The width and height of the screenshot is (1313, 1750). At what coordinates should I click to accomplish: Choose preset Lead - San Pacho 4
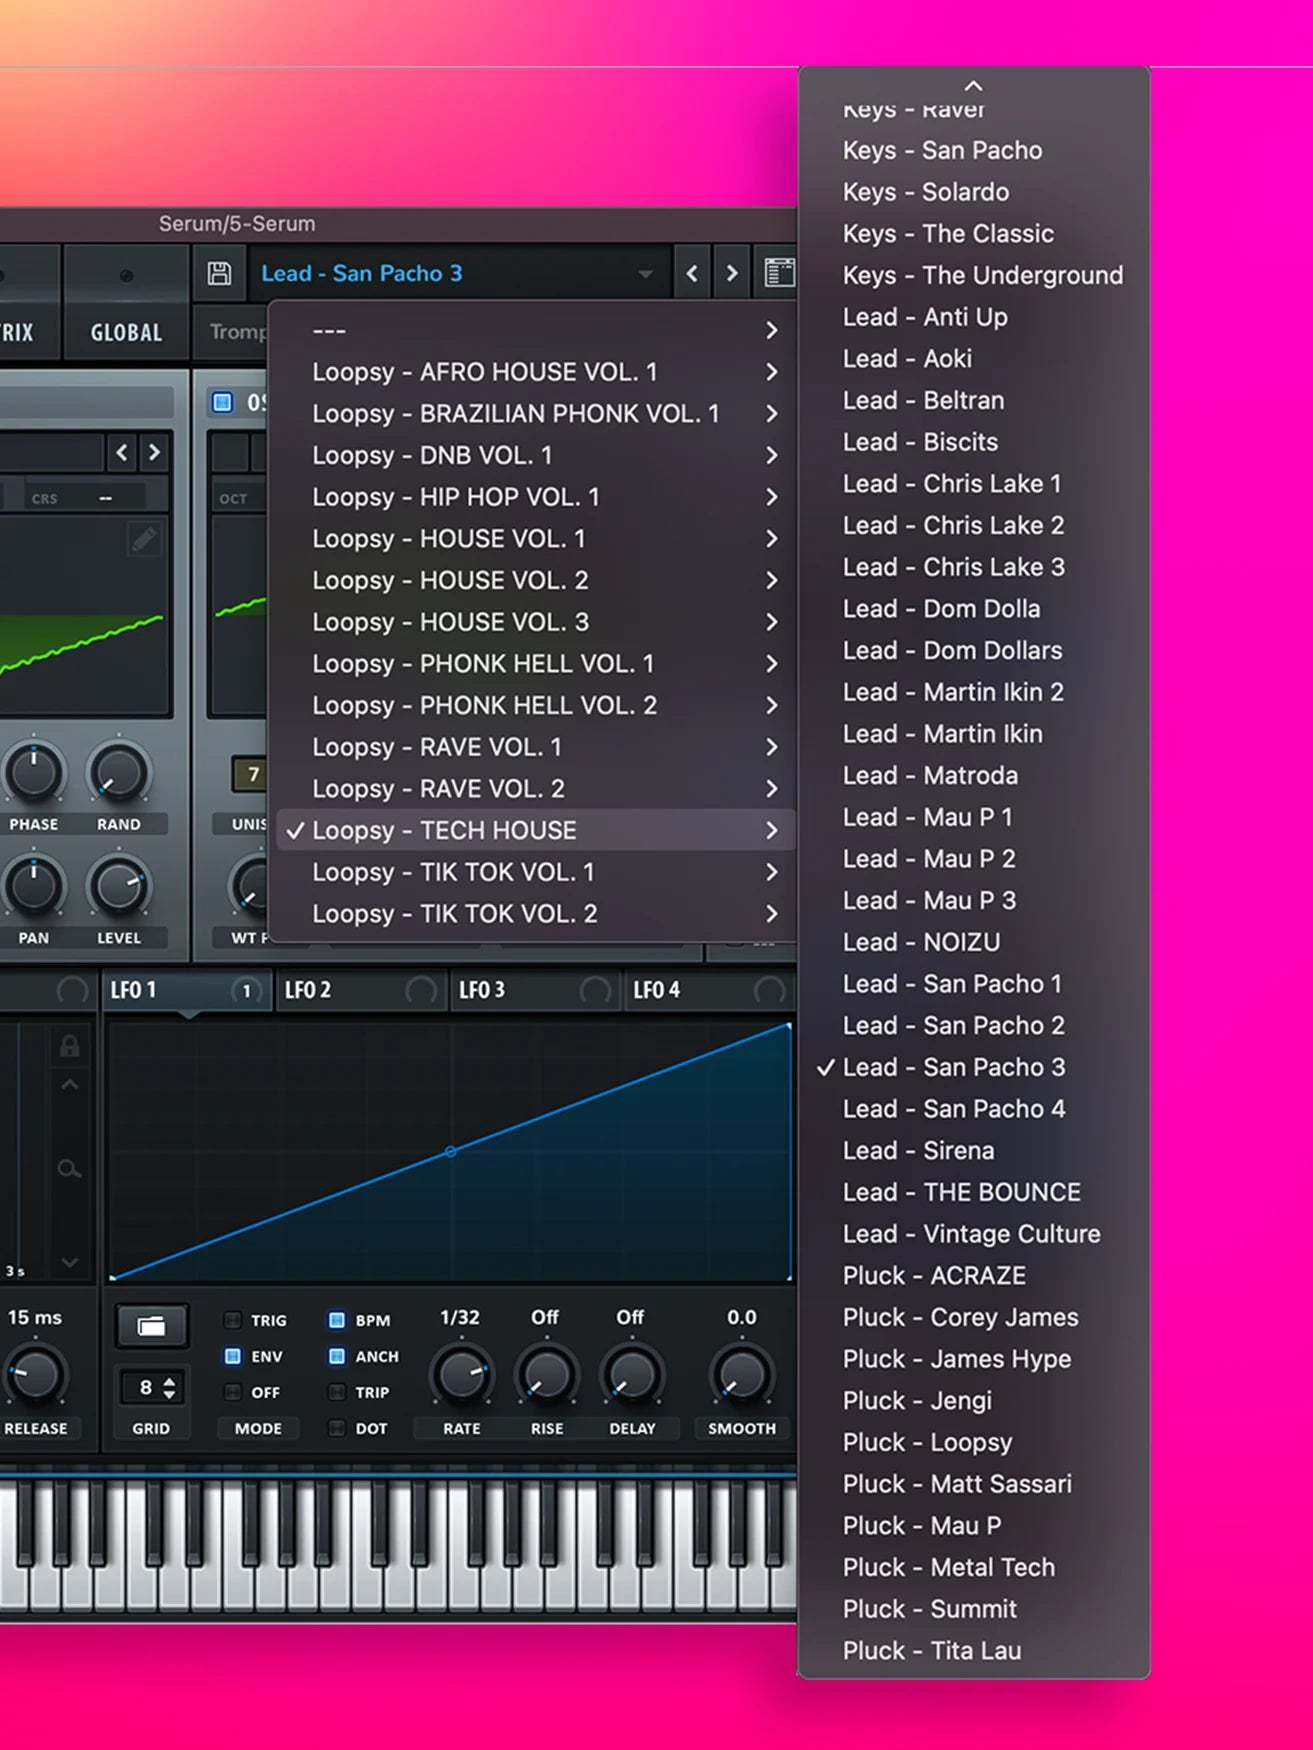coord(974,1109)
